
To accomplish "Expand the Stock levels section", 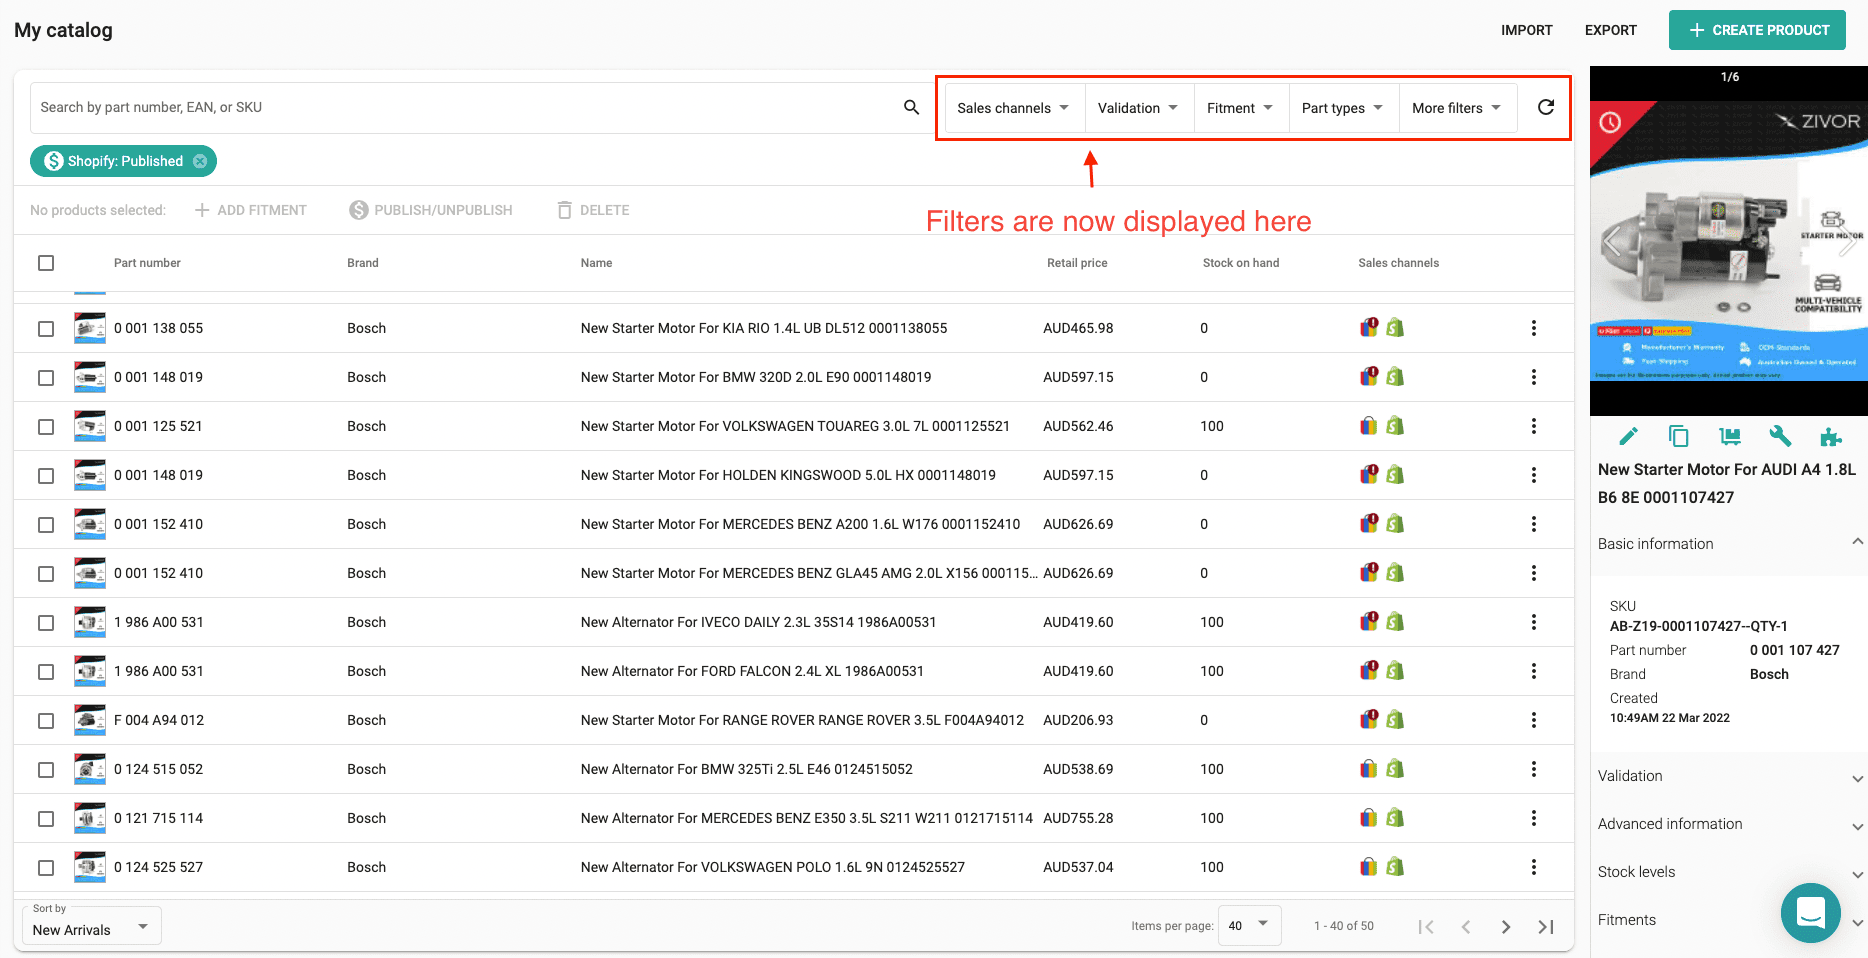I will 1729,872.
